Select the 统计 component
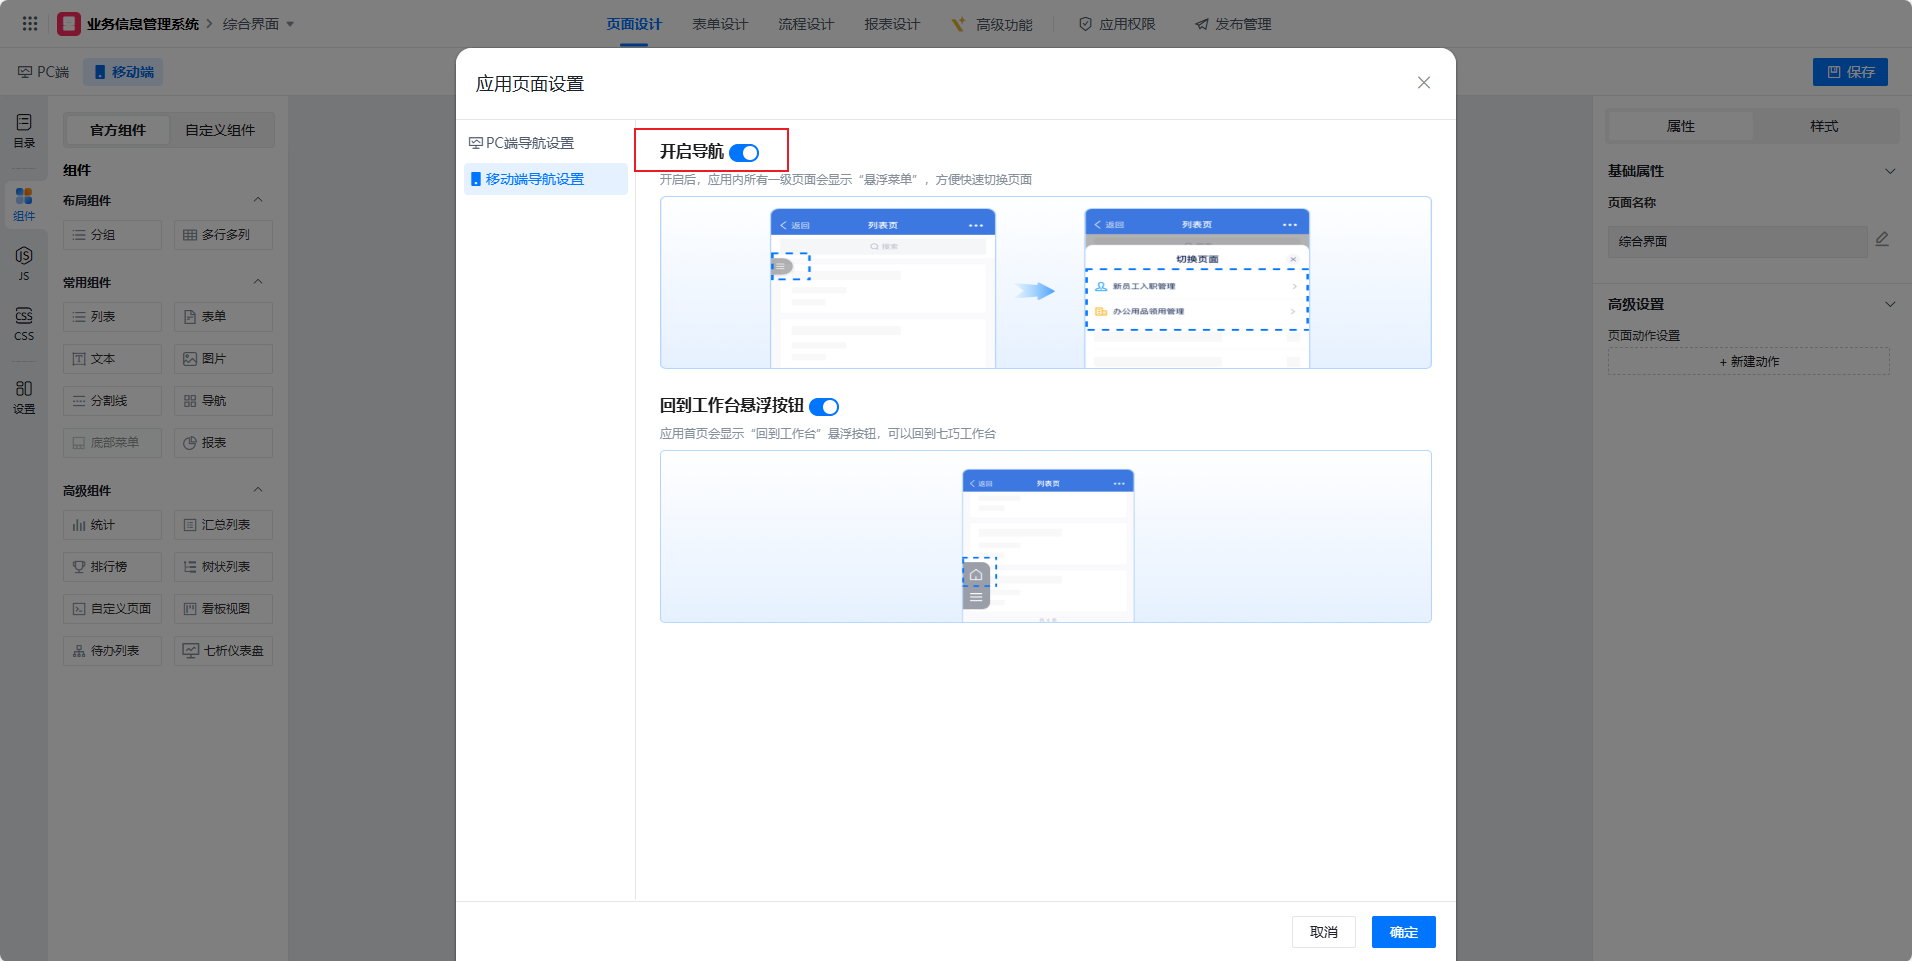 tap(112, 525)
